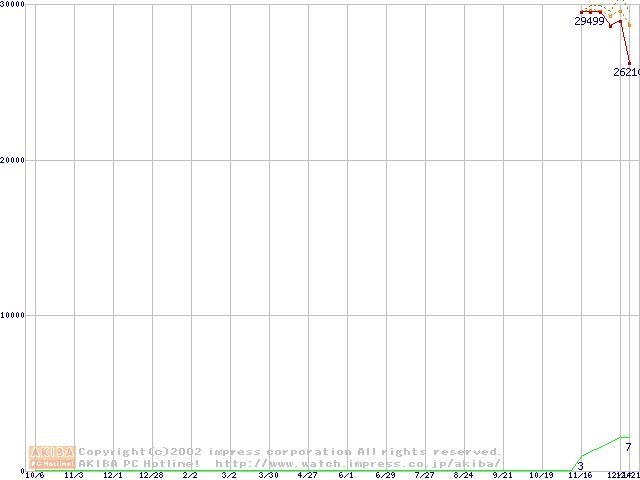
Task: Click the first red square marker above 29499
Action: coord(581,12)
